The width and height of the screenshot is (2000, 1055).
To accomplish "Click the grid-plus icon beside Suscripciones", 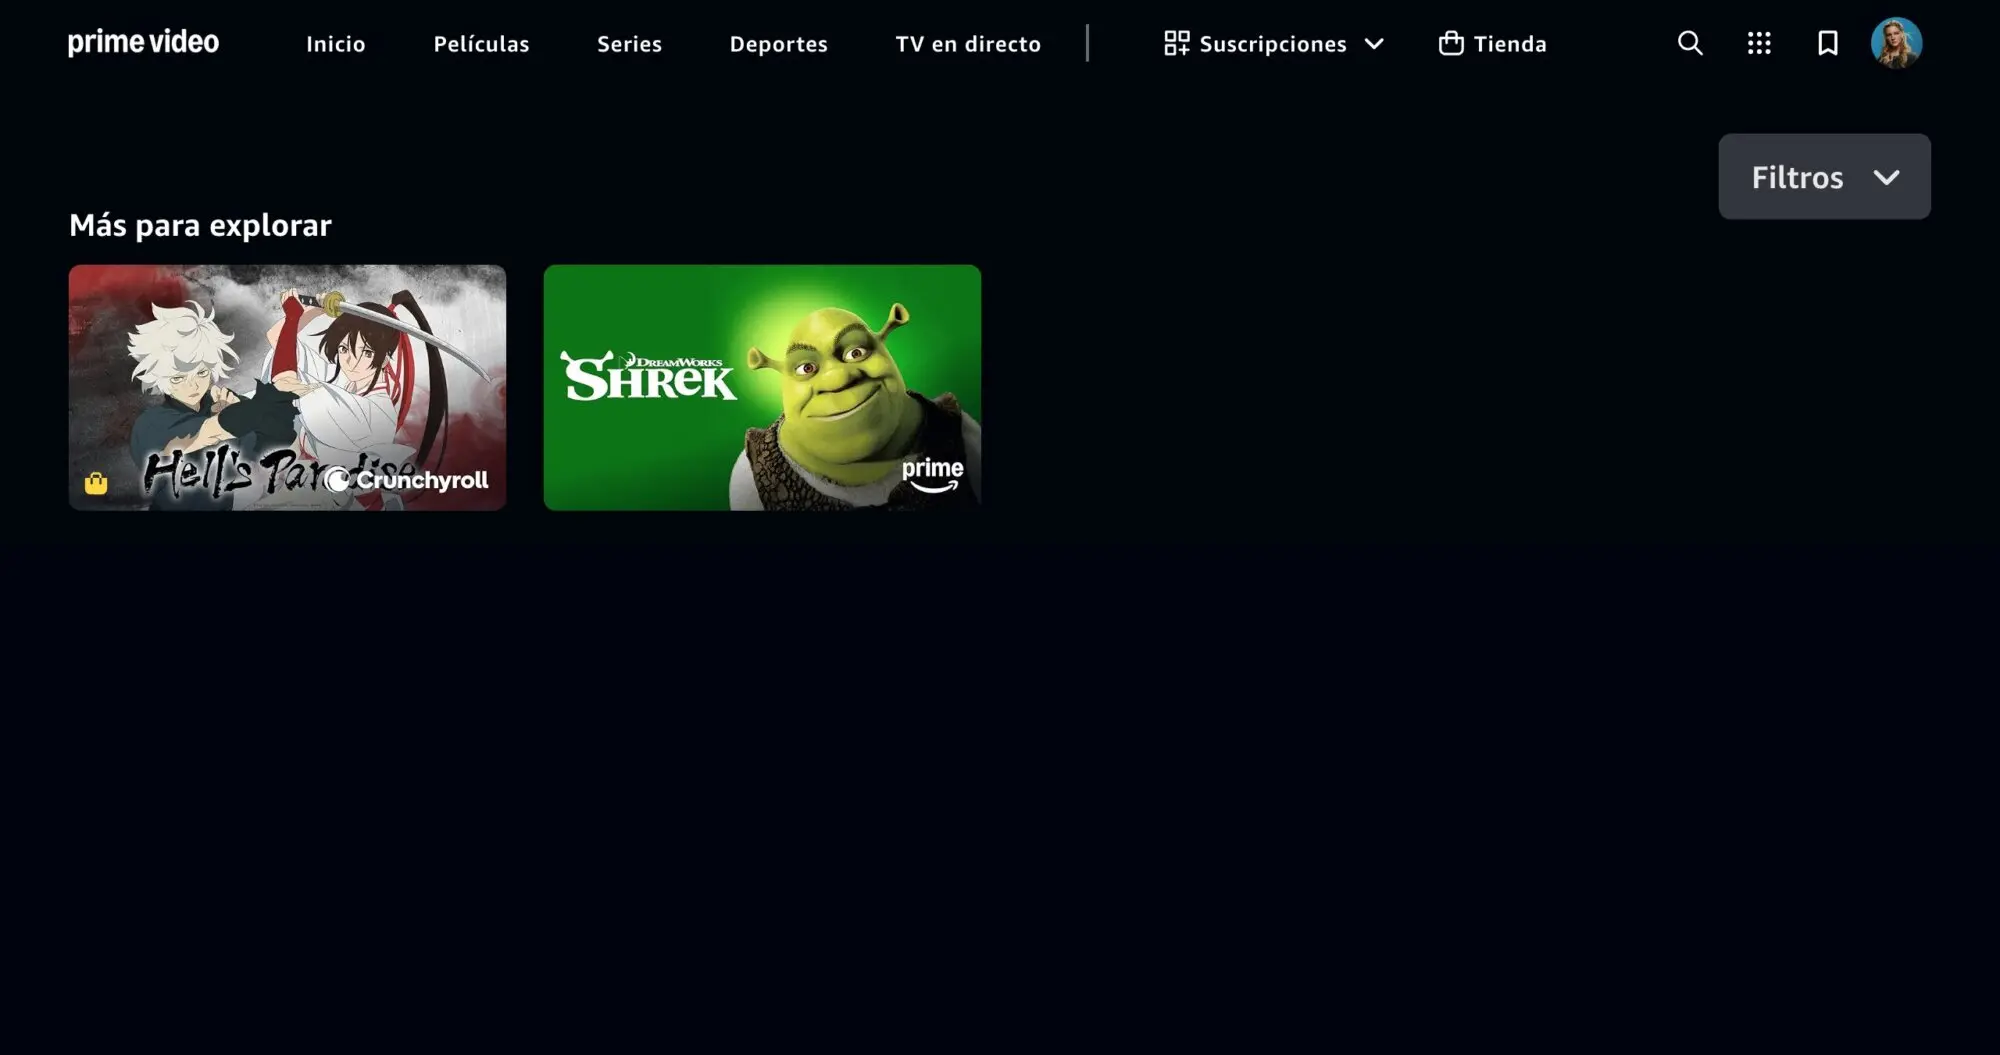I will [1176, 43].
